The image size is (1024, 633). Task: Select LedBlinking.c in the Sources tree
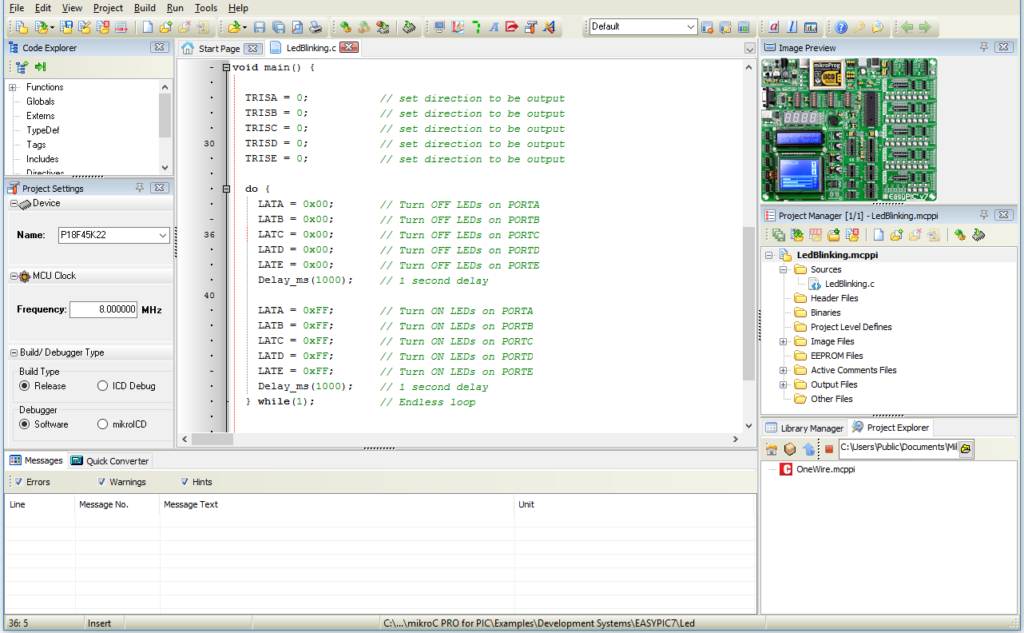(849, 284)
